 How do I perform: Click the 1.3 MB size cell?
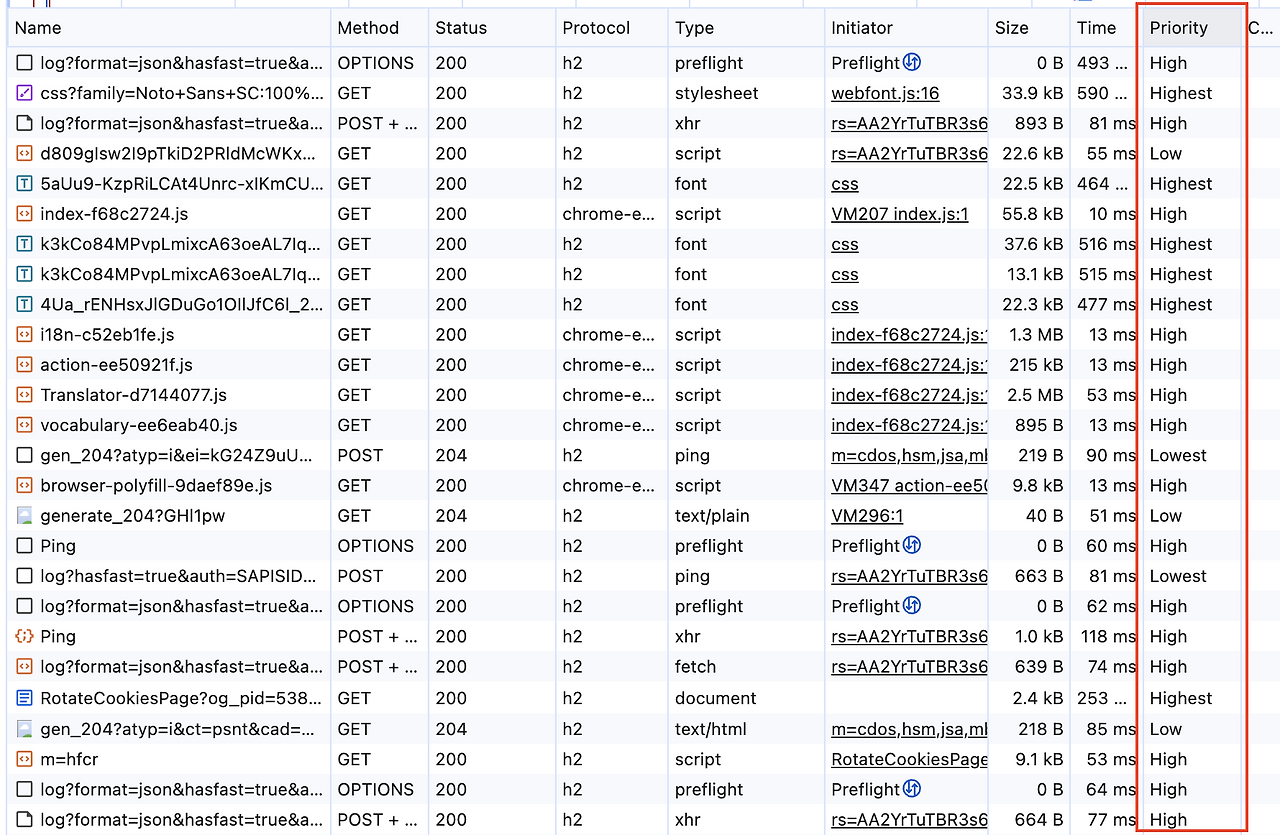click(x=1036, y=335)
